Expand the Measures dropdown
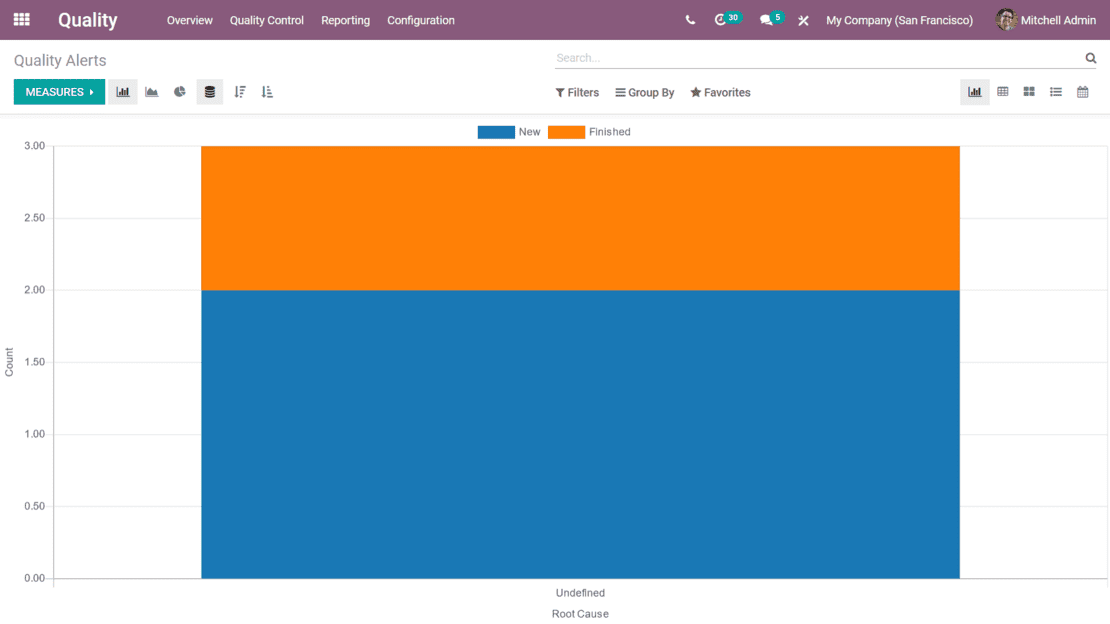Screen dimensions: 1110x624 (x=59, y=92)
